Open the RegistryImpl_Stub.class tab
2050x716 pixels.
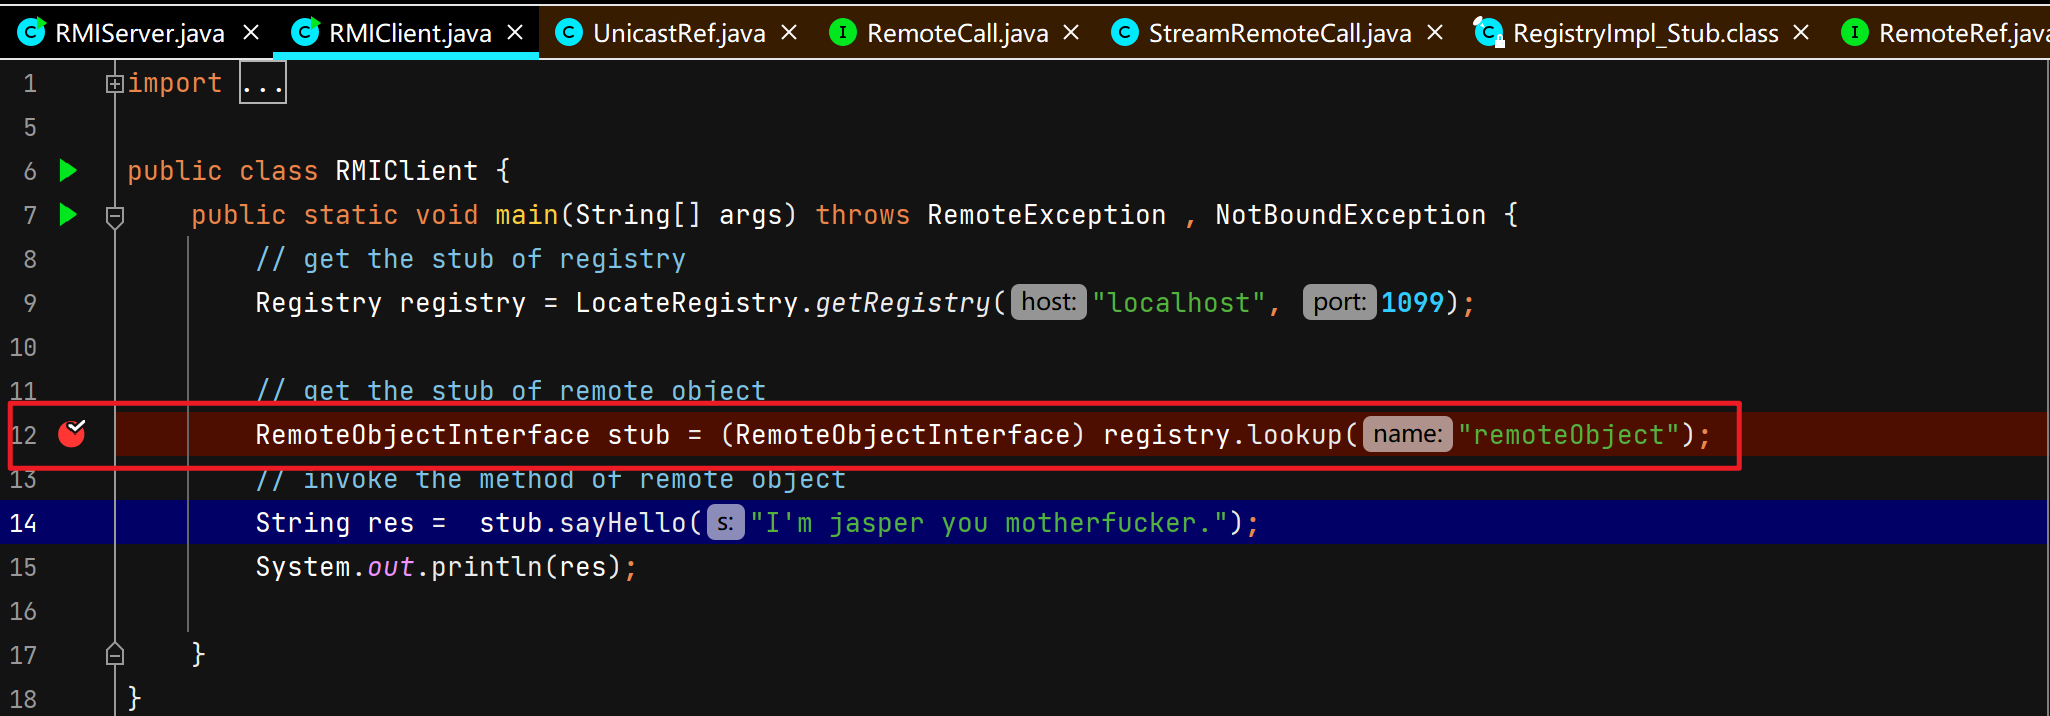(x=1645, y=33)
